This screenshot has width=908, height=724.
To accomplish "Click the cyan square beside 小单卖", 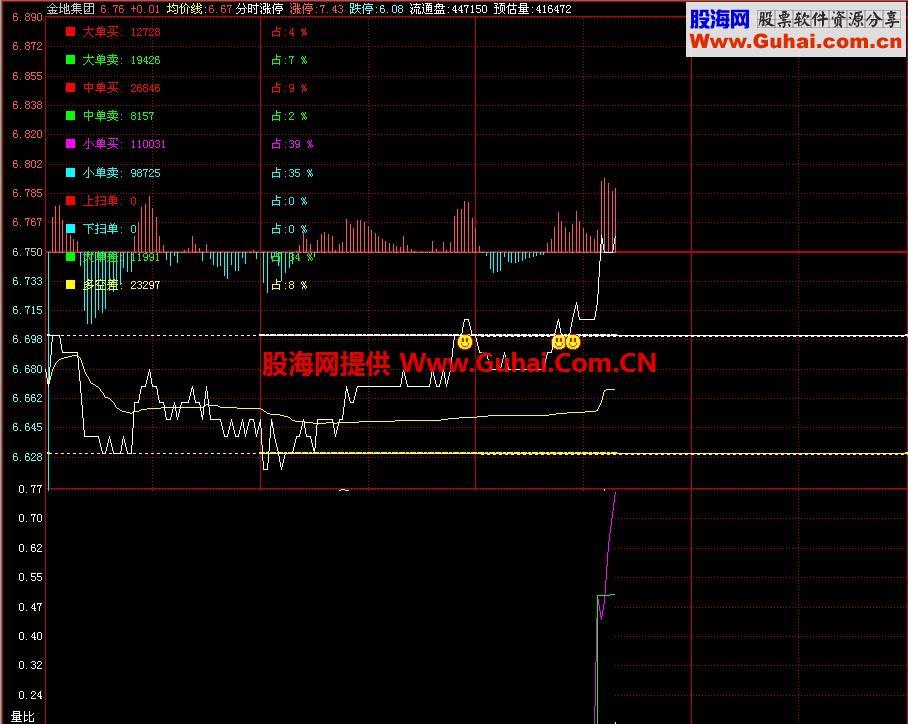I will pyautogui.click(x=70, y=173).
